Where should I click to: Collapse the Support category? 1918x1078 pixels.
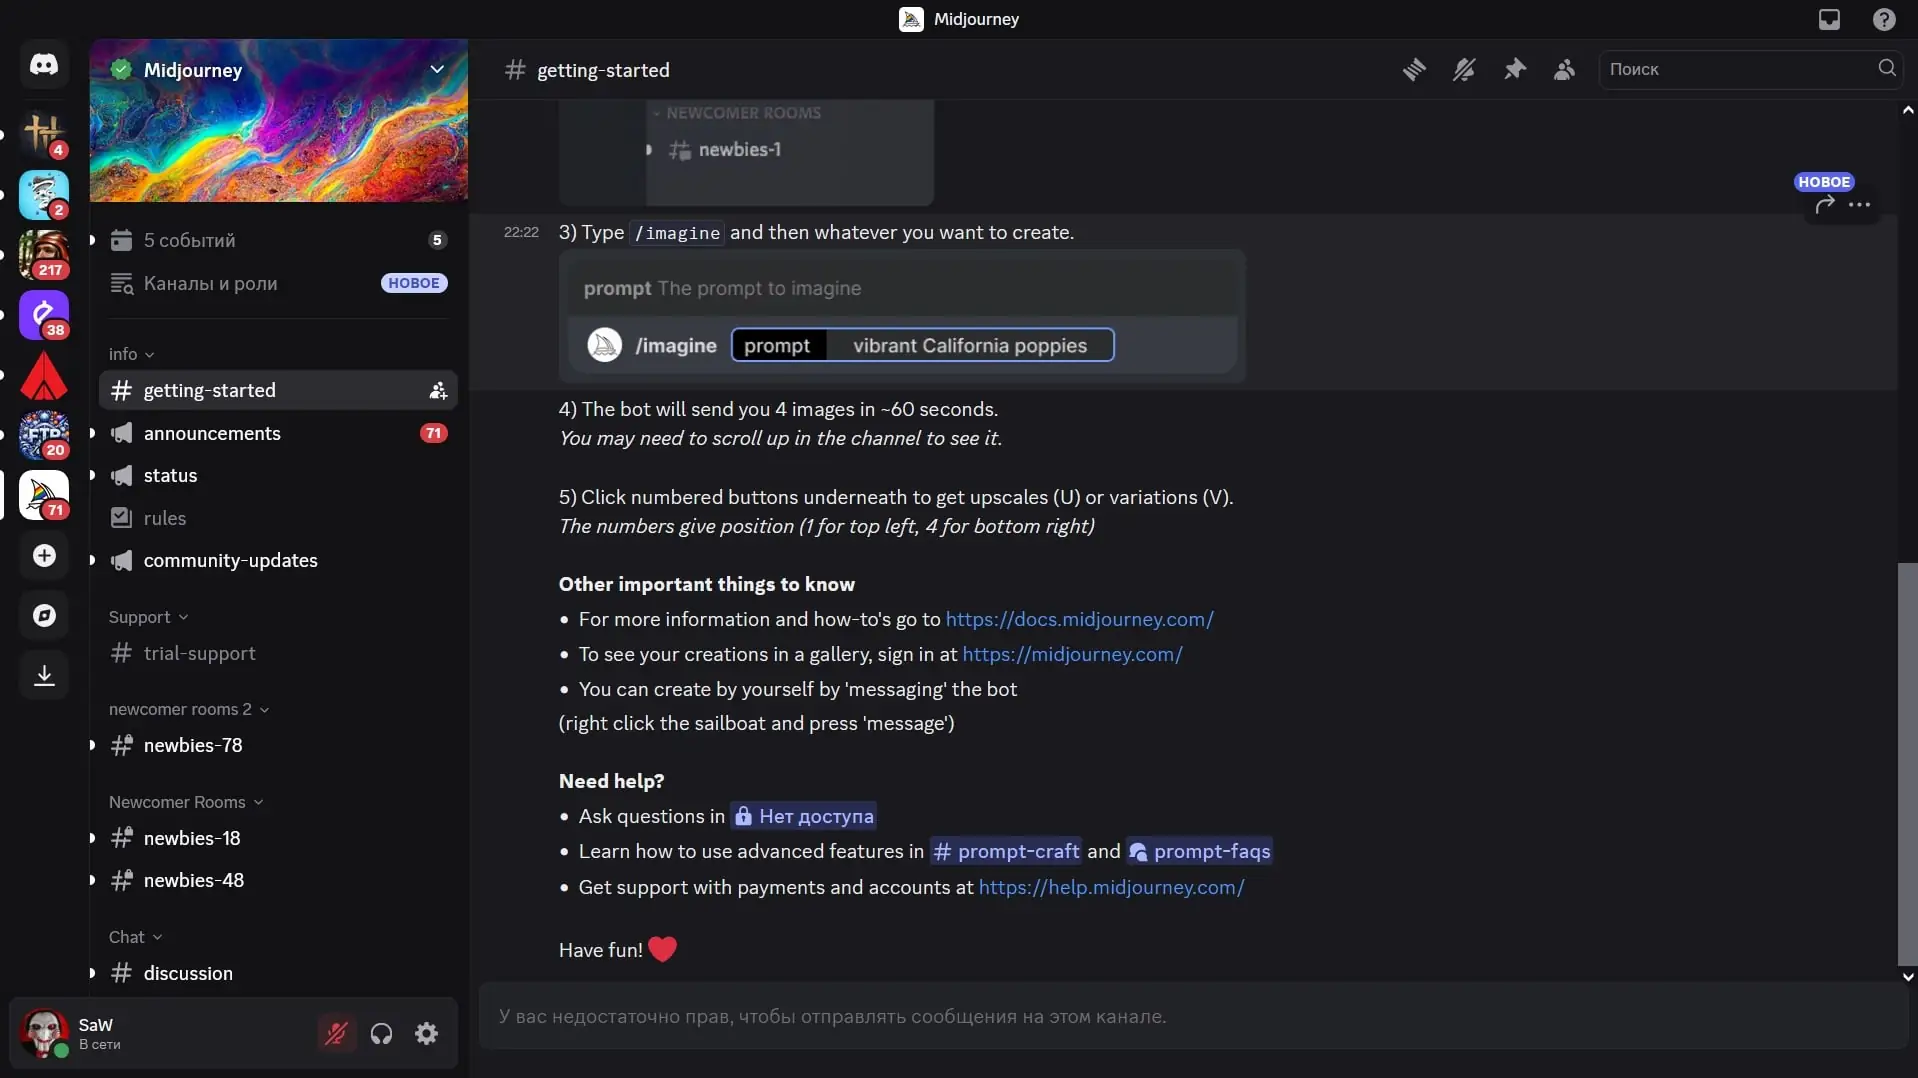(148, 617)
